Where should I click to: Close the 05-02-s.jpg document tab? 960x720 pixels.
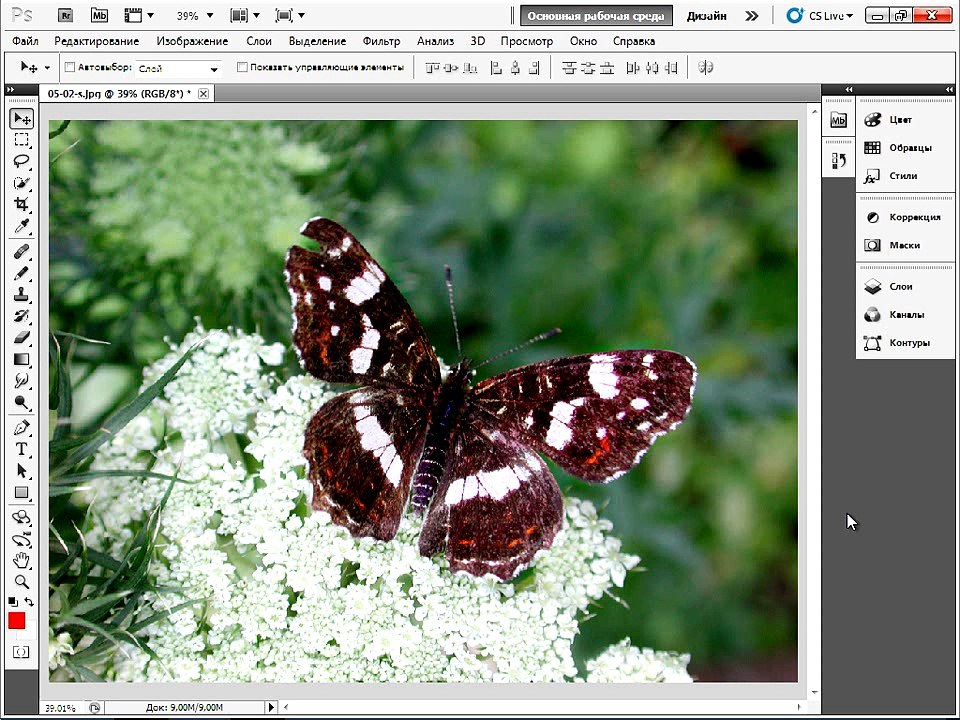pos(203,93)
